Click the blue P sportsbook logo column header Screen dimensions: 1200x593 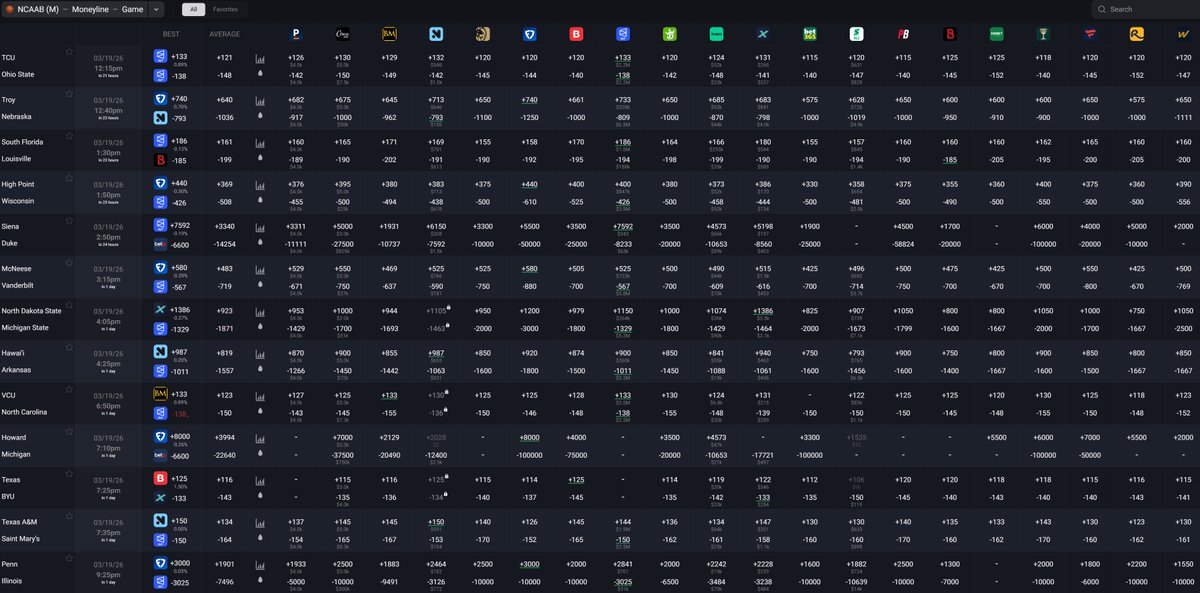click(x=296, y=34)
